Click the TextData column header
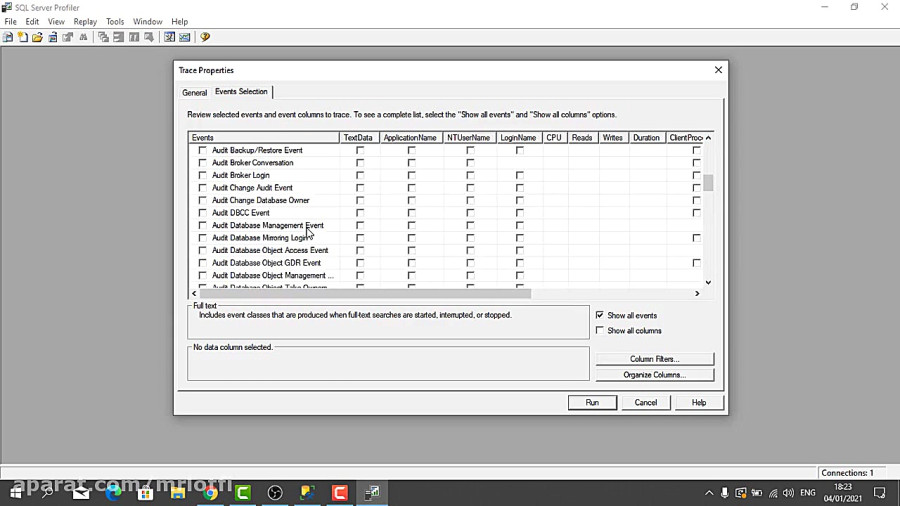Viewport: 900px width, 506px height. click(358, 138)
